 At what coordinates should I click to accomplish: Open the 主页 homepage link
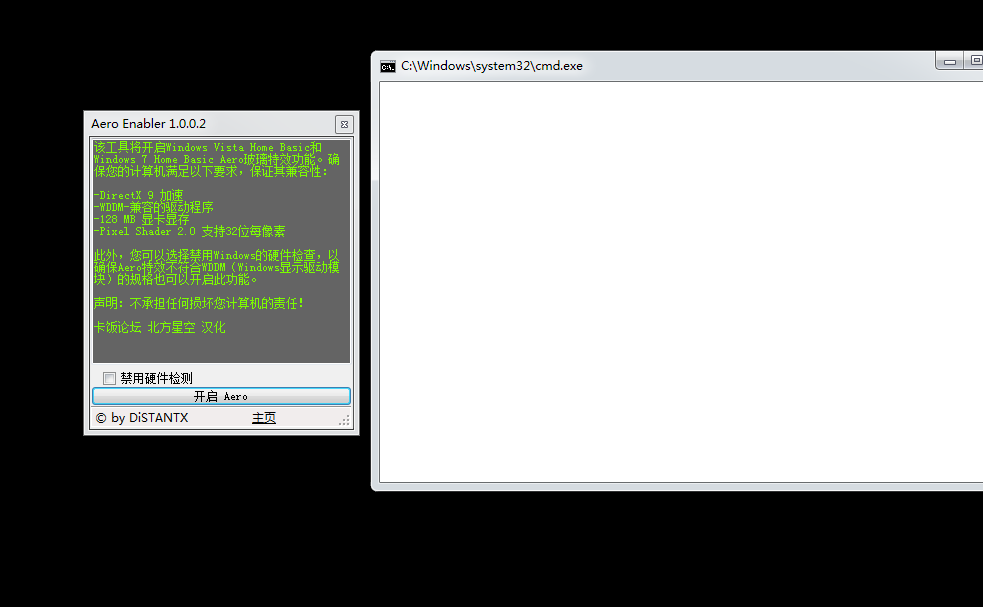click(263, 418)
